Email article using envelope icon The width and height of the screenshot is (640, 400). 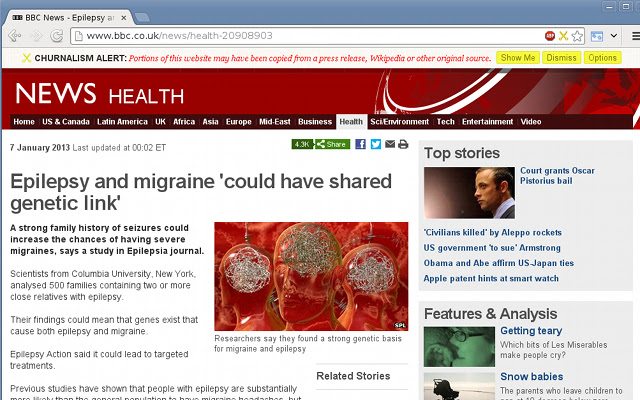pyautogui.click(x=390, y=144)
